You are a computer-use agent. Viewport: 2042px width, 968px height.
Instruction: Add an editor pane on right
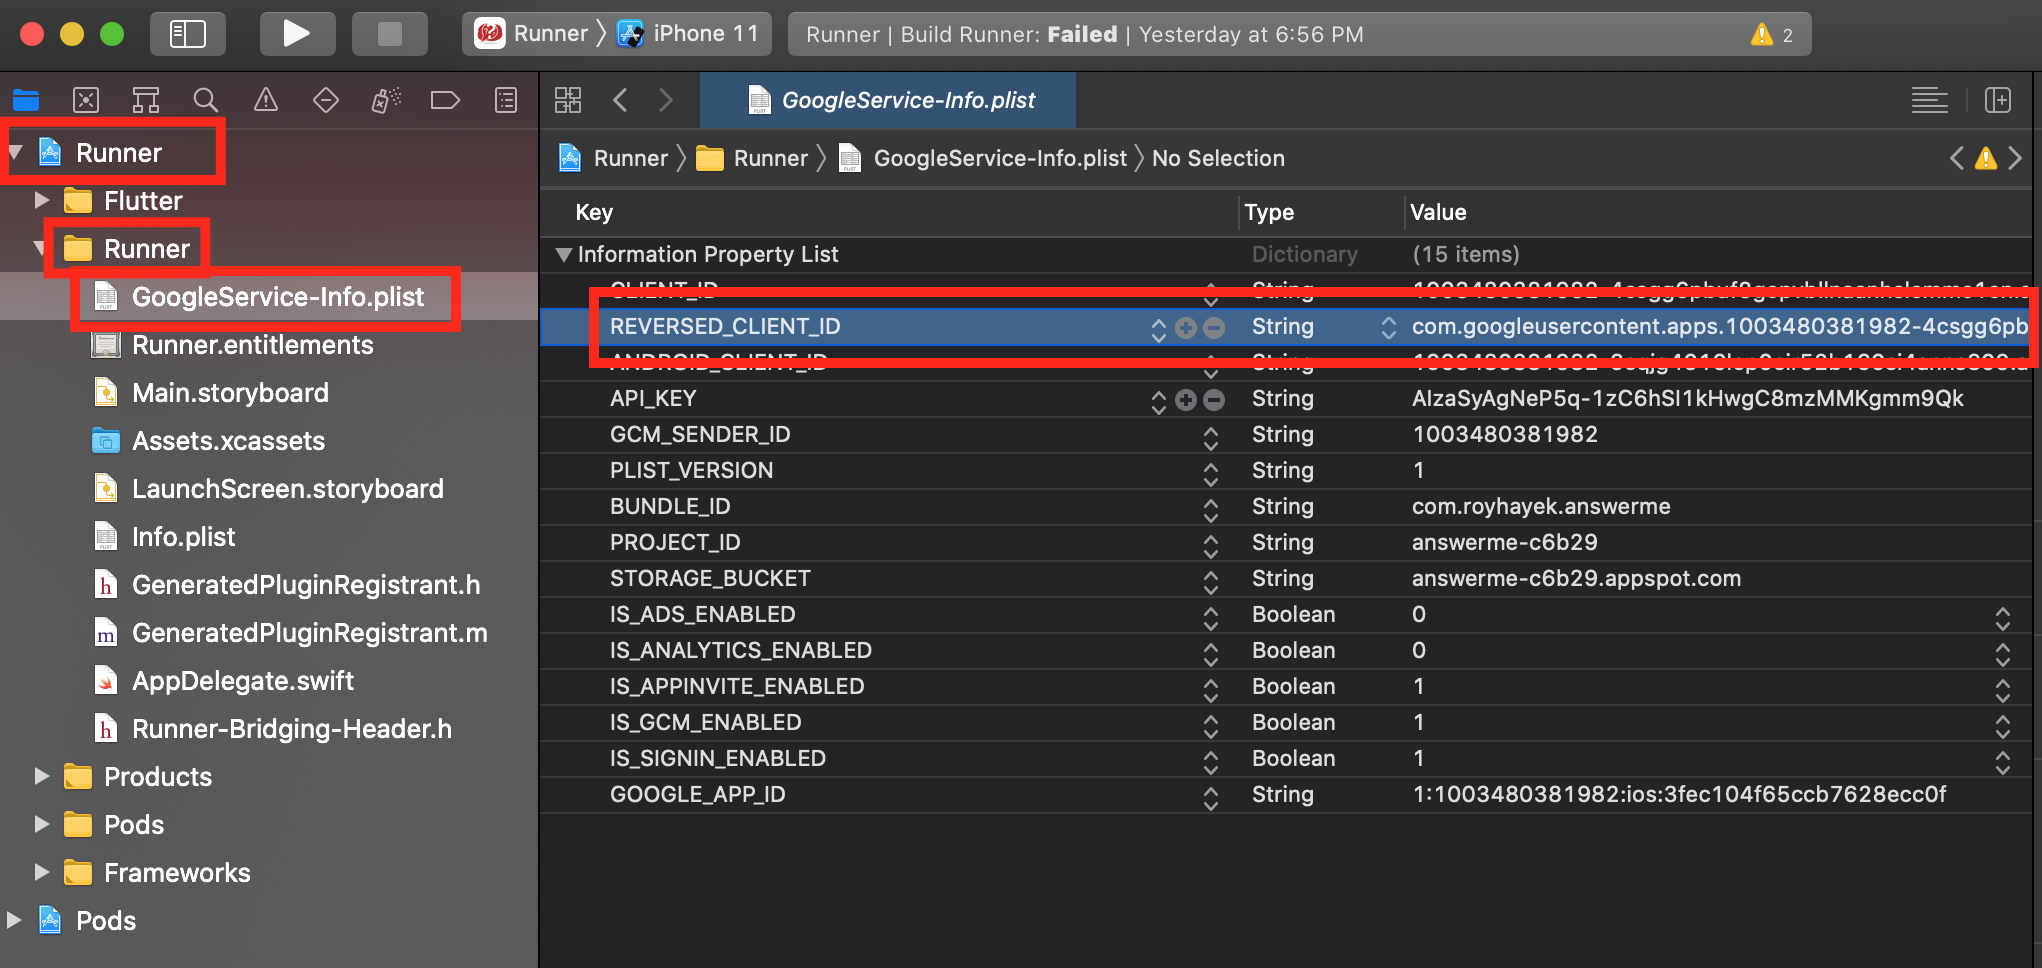[1998, 100]
